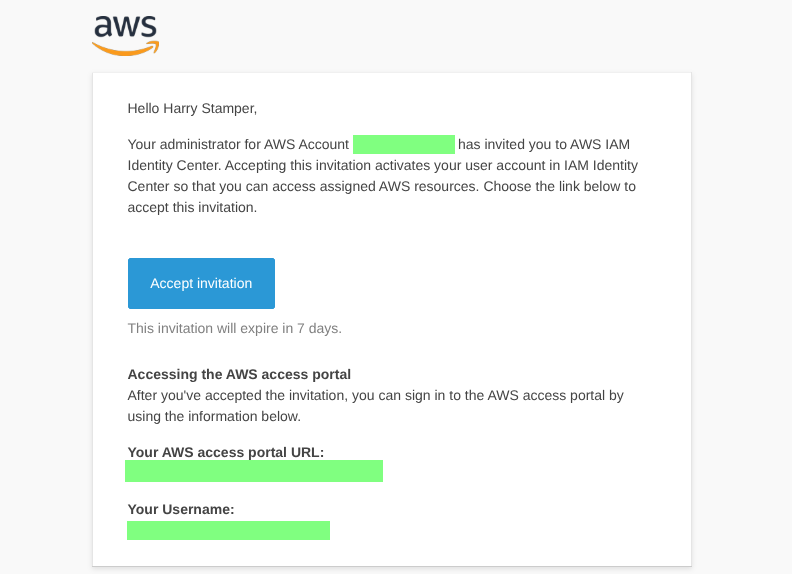Viewport: 792px width, 574px height.
Task: Click the 'Your AWS access portal URL:' label
Action: [225, 452]
